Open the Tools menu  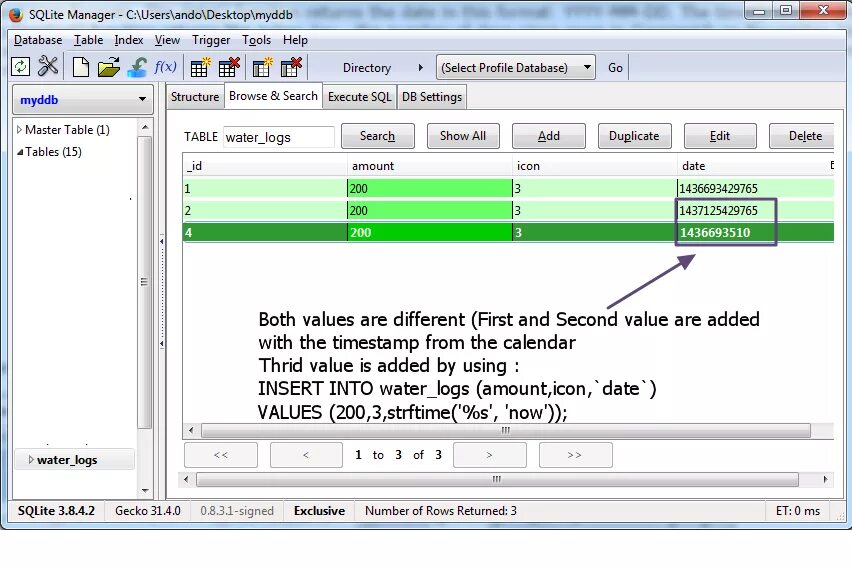(x=256, y=40)
